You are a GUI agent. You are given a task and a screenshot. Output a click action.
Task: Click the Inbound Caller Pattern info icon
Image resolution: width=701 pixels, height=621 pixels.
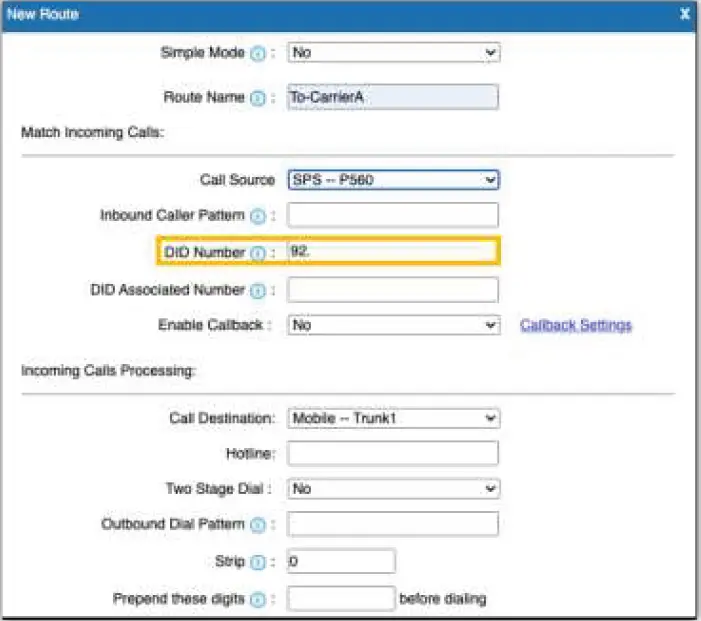pyautogui.click(x=258, y=216)
